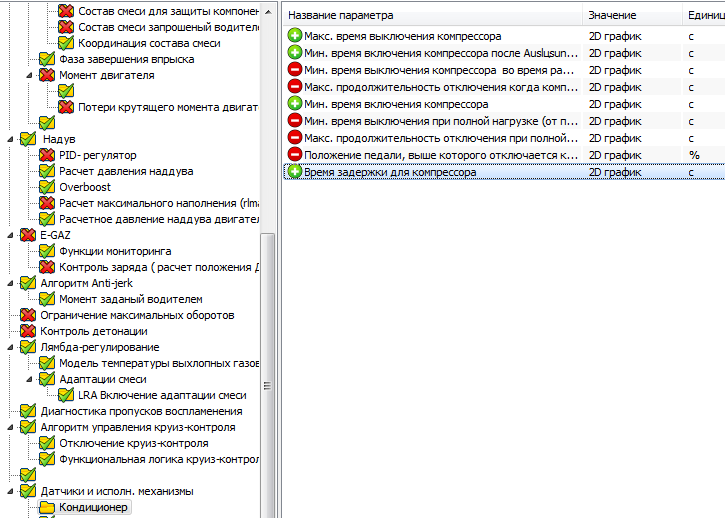Toggle the PID-регулятор status checkbox
Screen dimensions: 725x518
pyautogui.click(x=47, y=155)
